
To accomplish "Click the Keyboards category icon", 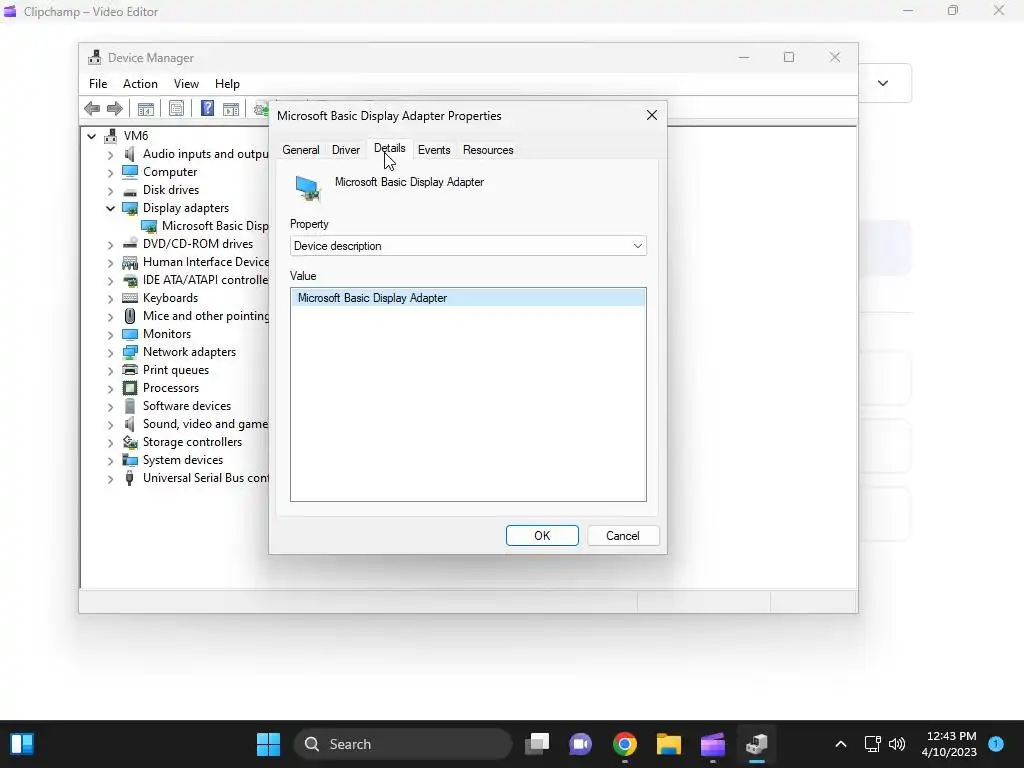I will click(130, 298).
